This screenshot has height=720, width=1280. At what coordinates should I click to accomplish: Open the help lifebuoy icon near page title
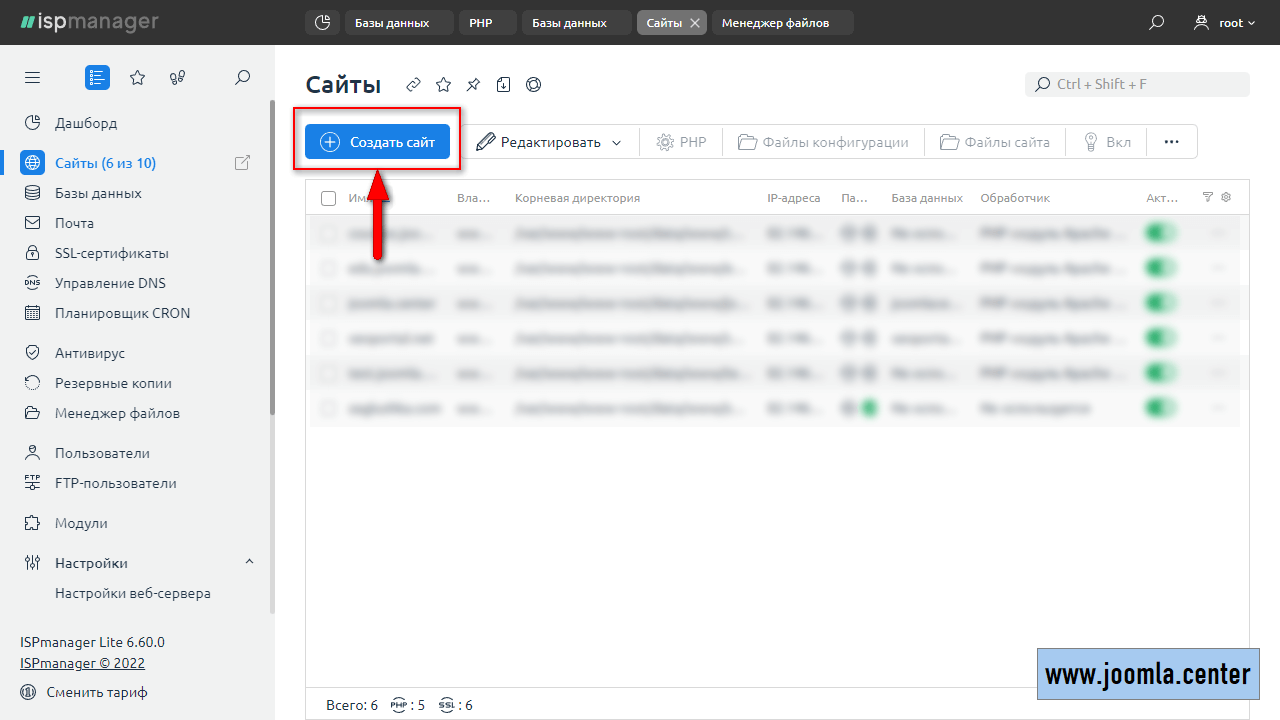(x=534, y=85)
